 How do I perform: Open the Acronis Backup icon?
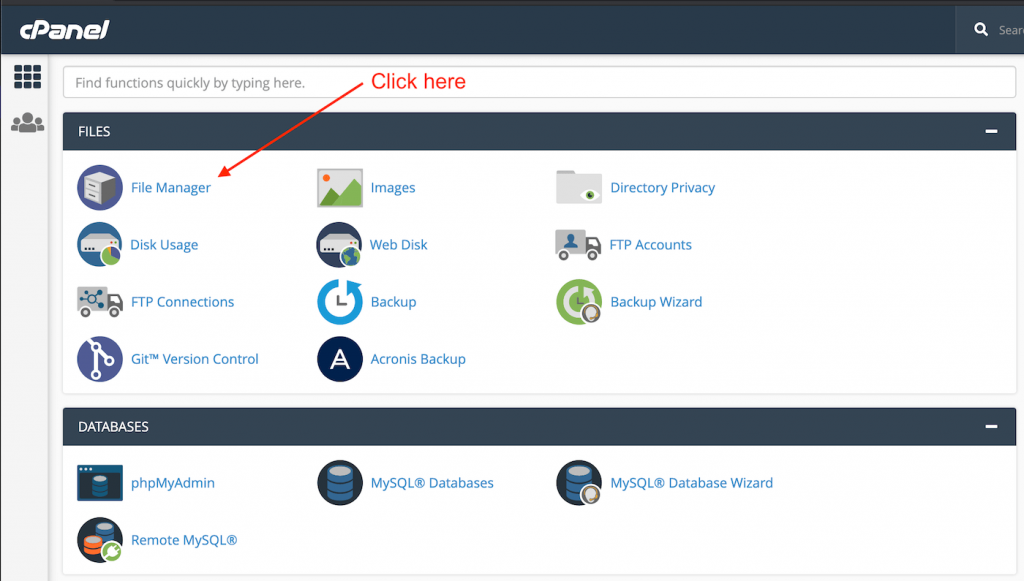point(340,359)
